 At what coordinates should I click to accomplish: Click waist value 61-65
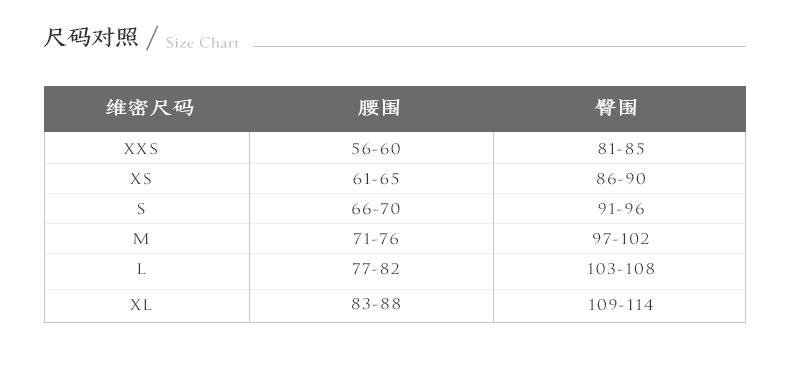pos(376,179)
